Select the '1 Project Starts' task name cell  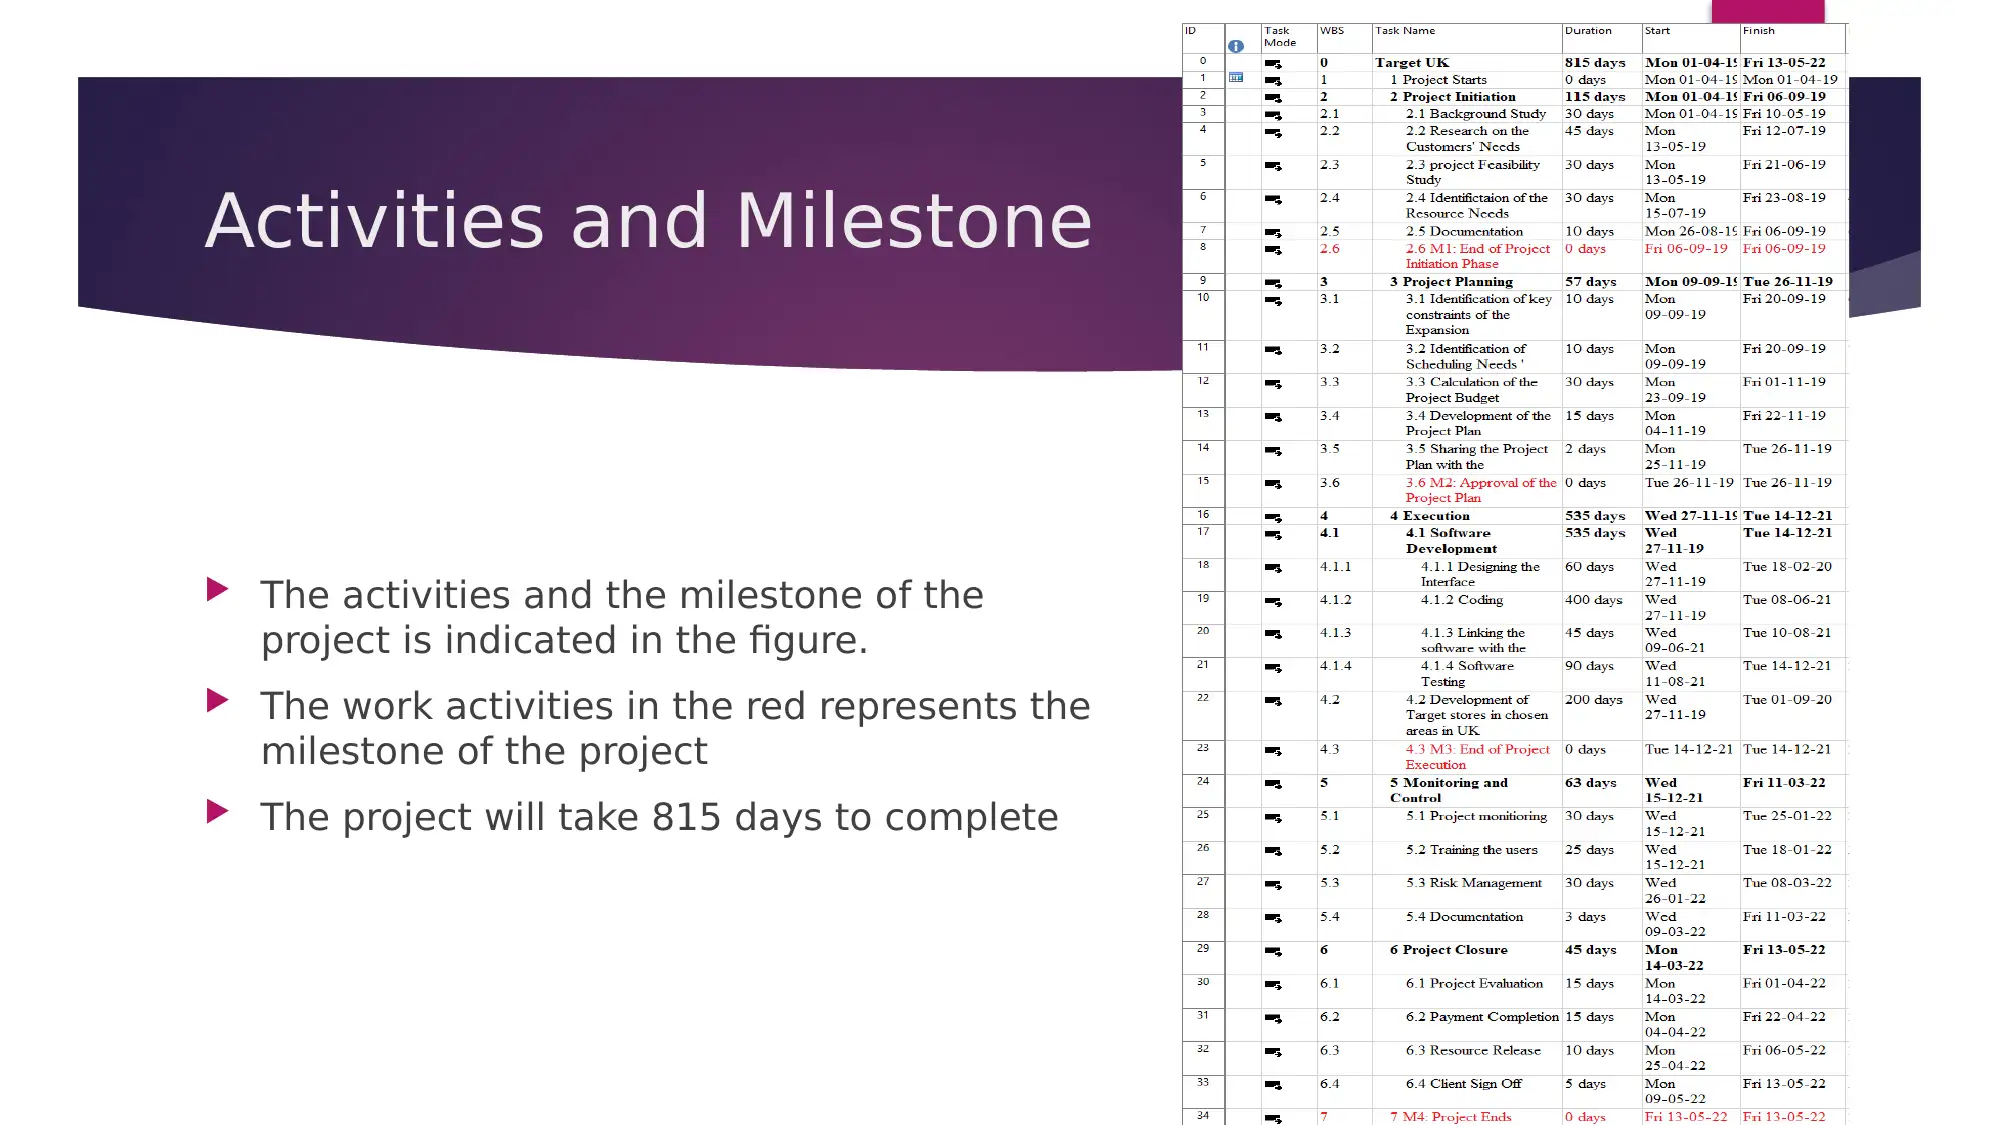(1466, 79)
